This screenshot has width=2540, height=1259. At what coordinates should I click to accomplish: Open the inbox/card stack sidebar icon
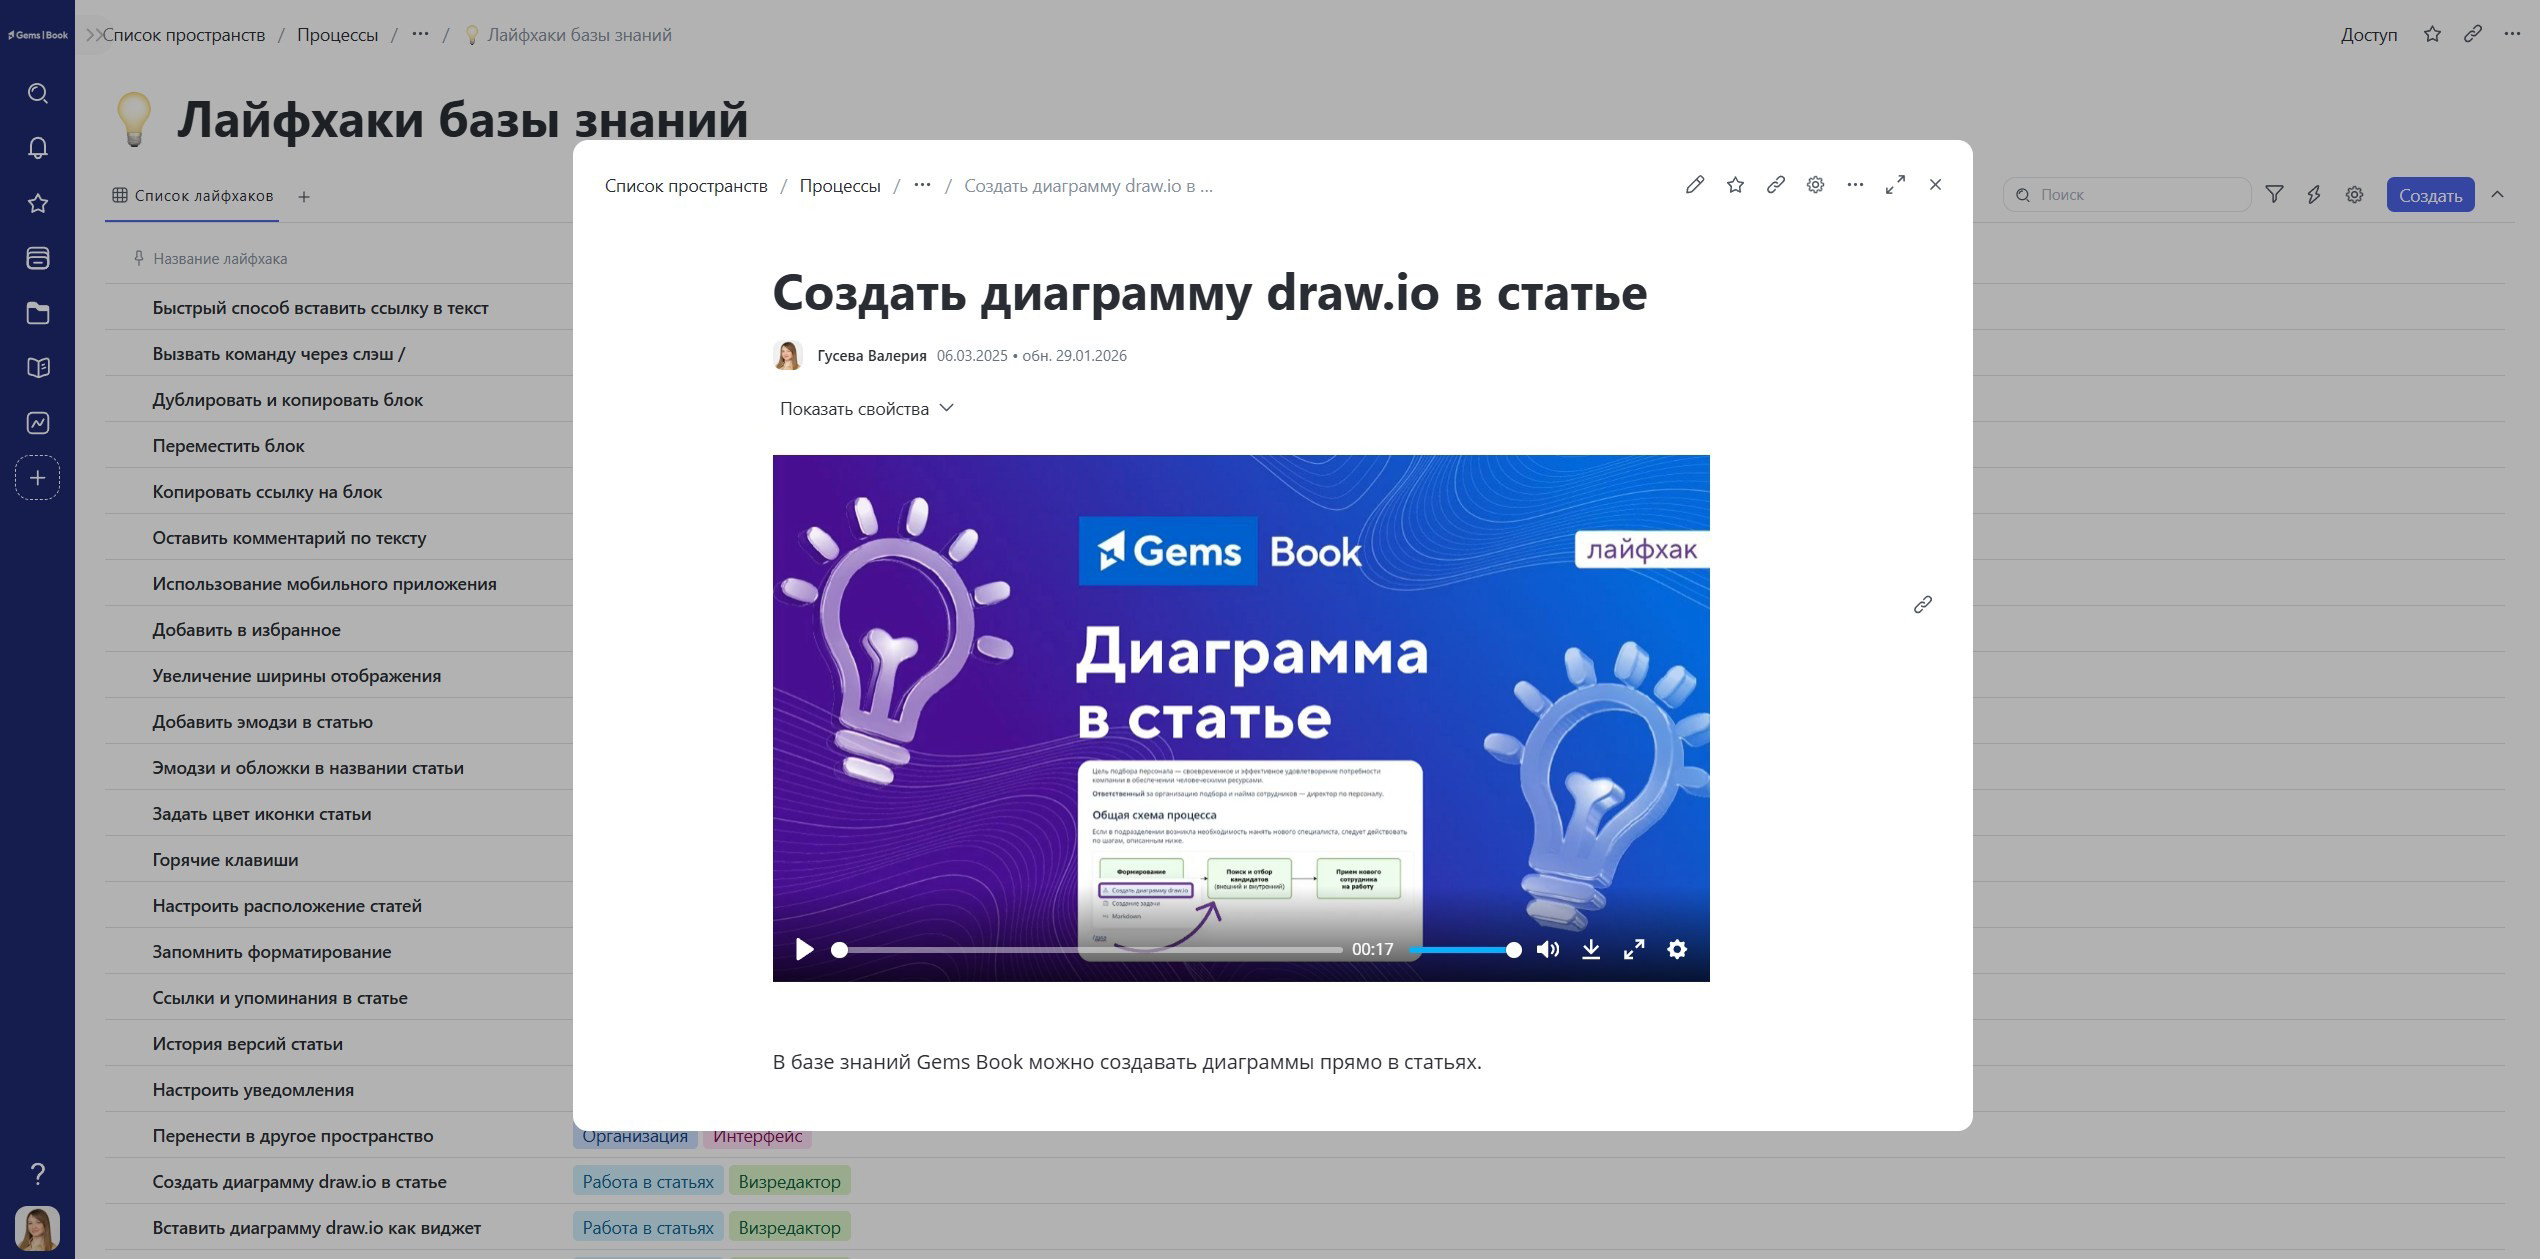point(38,258)
